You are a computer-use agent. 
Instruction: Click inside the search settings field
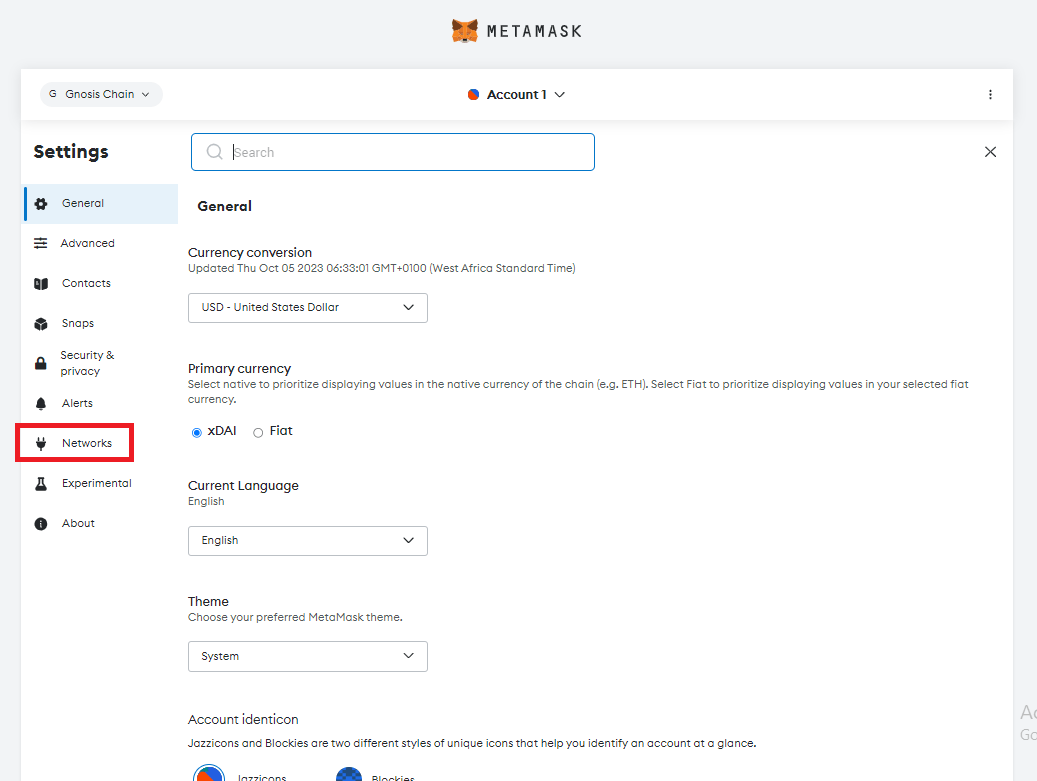[392, 152]
